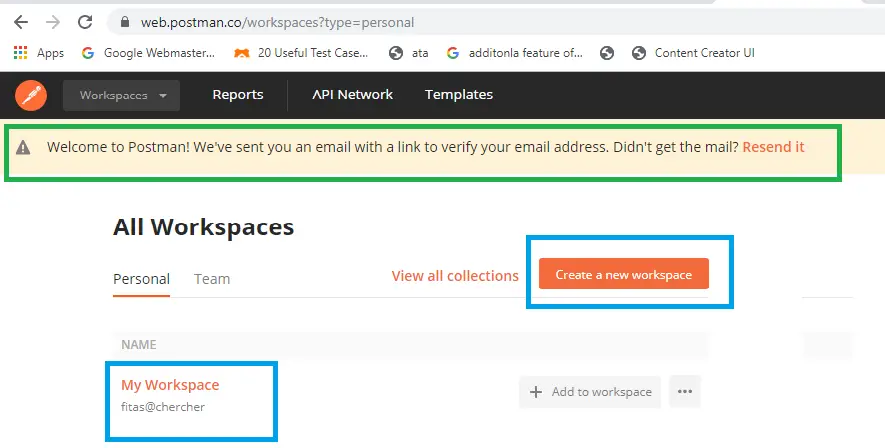Click the All Workspaces heading
The width and height of the screenshot is (885, 448).
[203, 227]
